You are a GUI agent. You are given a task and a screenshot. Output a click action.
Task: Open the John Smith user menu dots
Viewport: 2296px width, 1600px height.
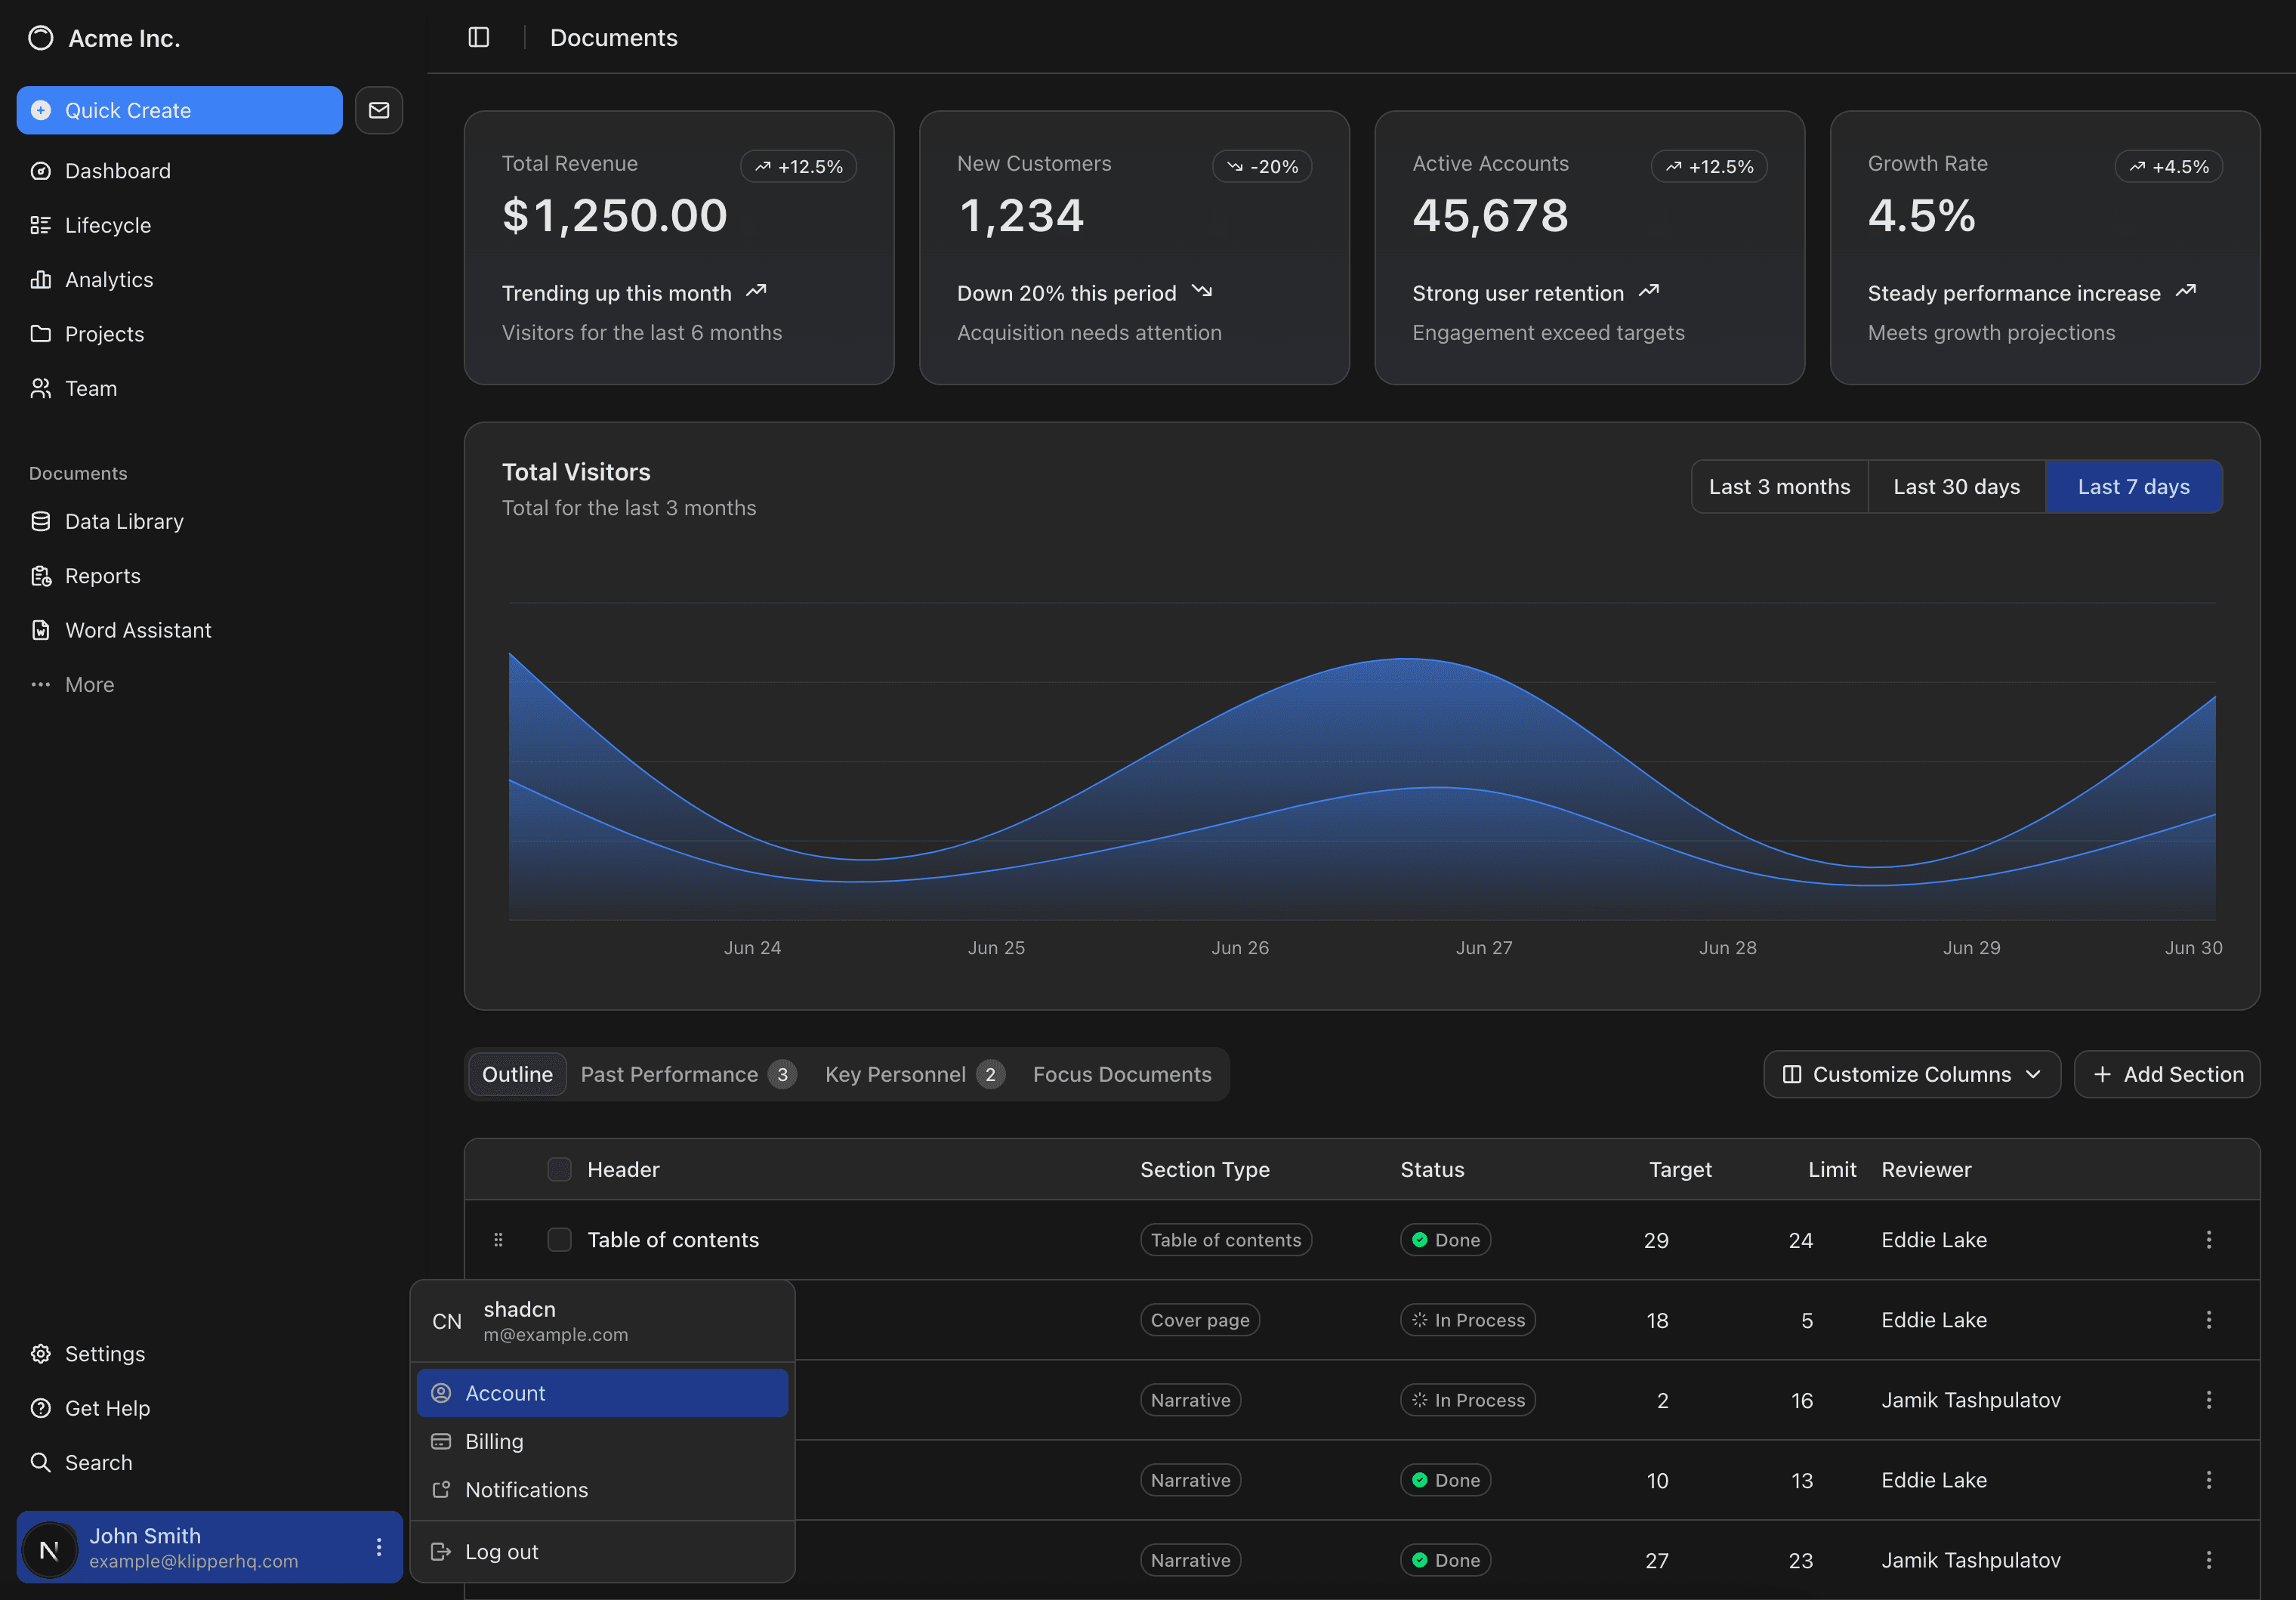coord(379,1547)
